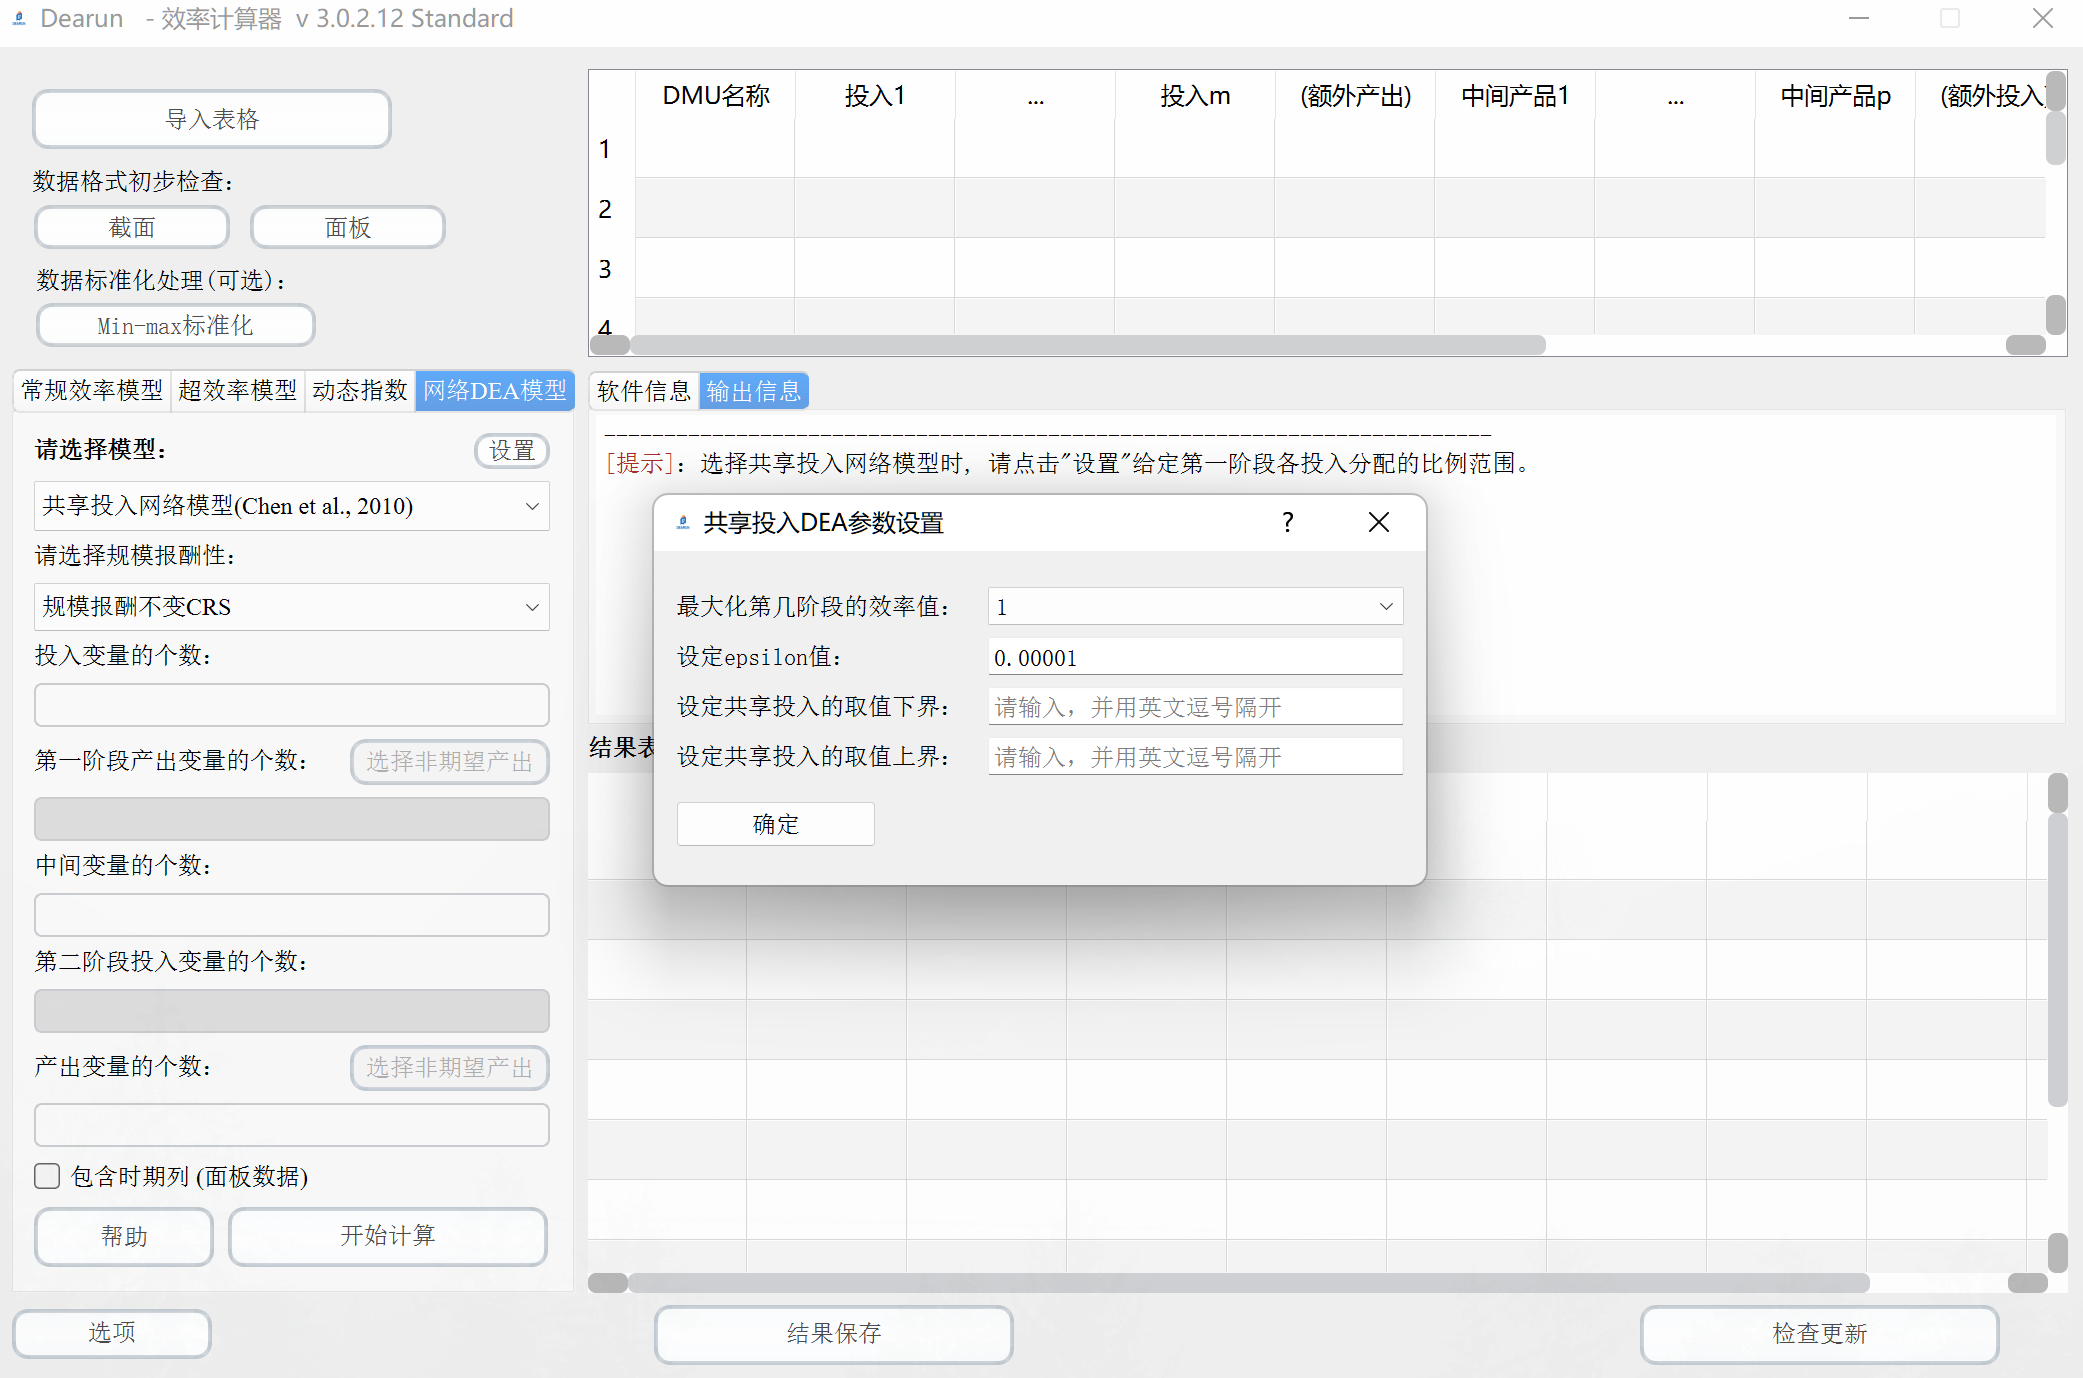The image size is (2083, 1378).
Task: Close the 共享投入DEA参数设置 dialog
Action: click(1378, 522)
